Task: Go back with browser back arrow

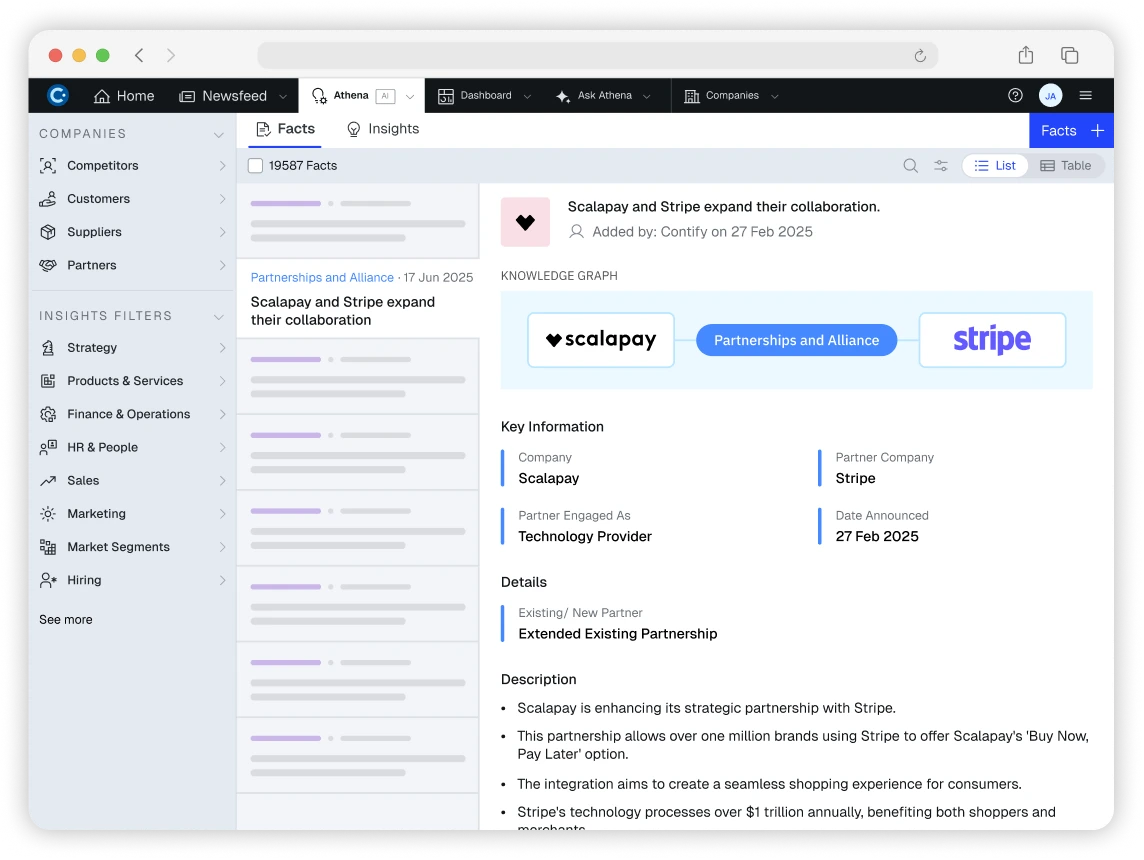Action: 139,55
